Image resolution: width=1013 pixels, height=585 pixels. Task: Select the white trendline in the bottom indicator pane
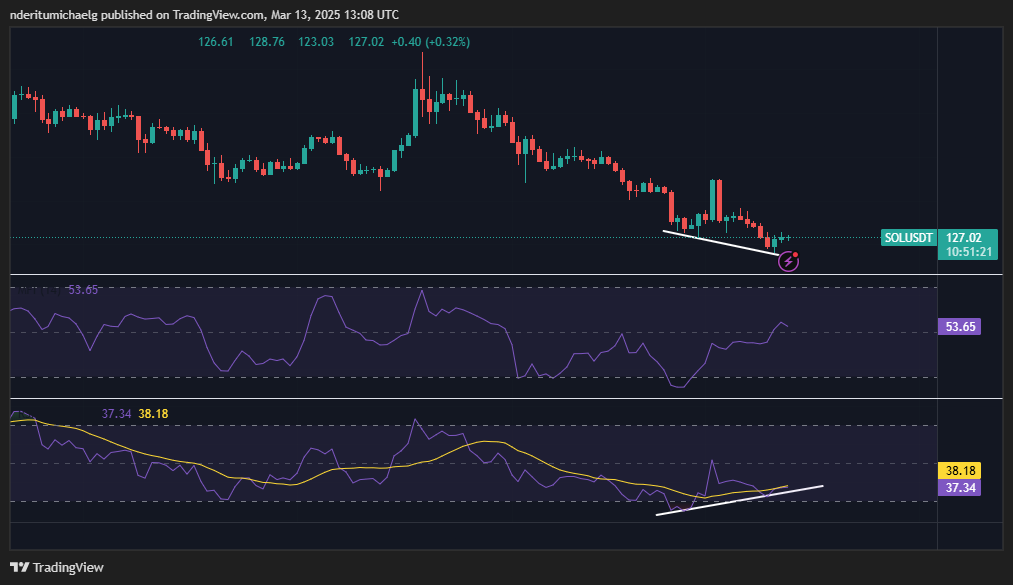tap(740, 500)
